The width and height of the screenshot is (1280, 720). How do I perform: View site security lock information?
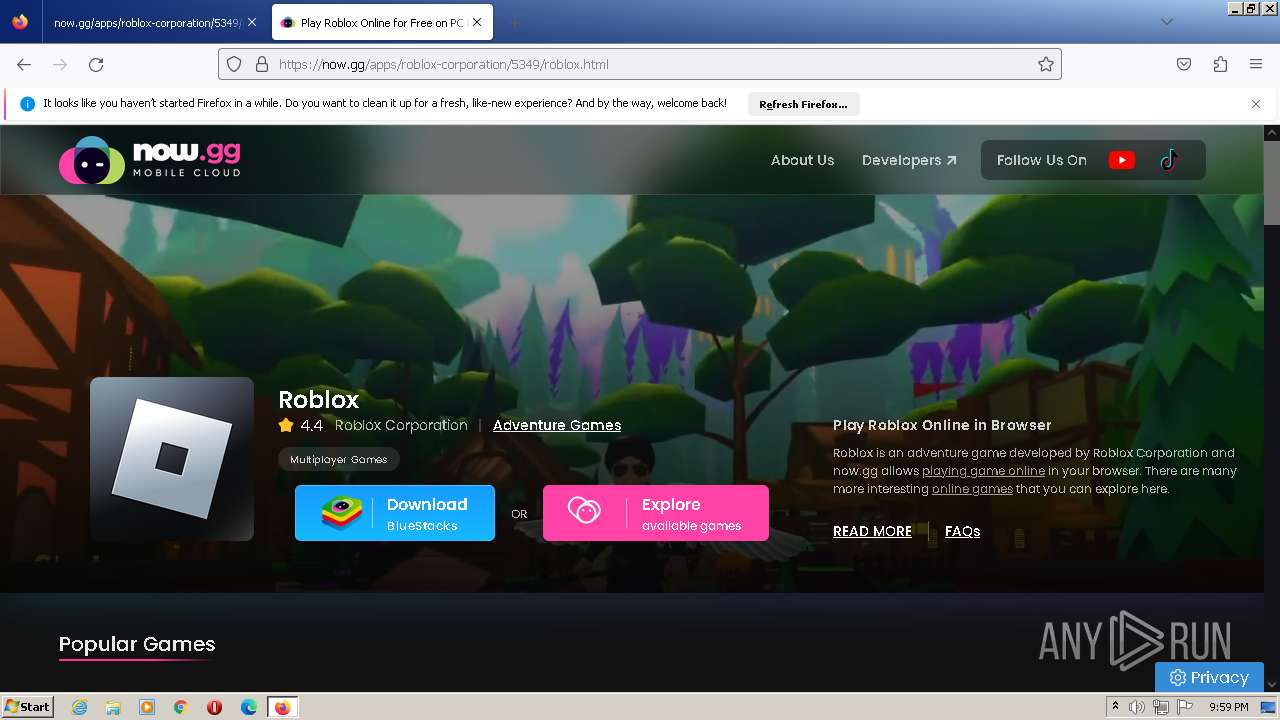[262, 64]
